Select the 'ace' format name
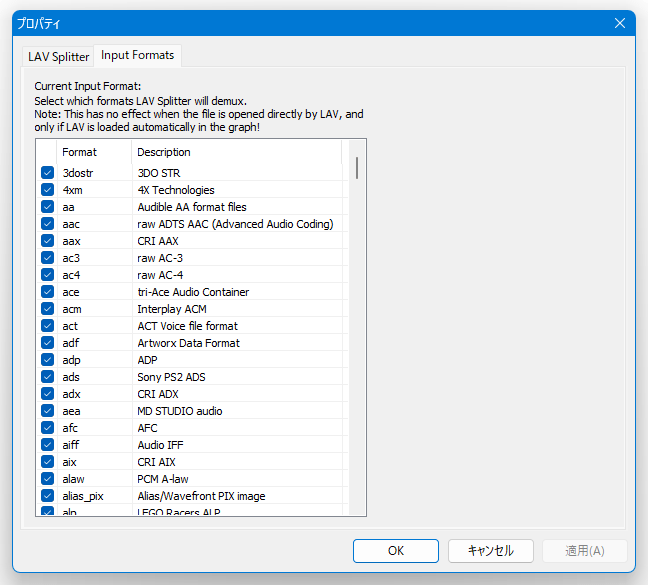 (x=71, y=292)
